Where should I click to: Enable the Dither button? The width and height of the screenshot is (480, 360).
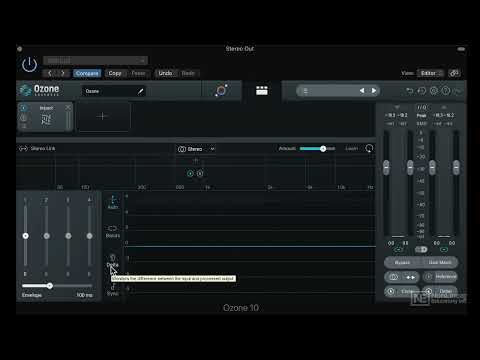(440, 291)
